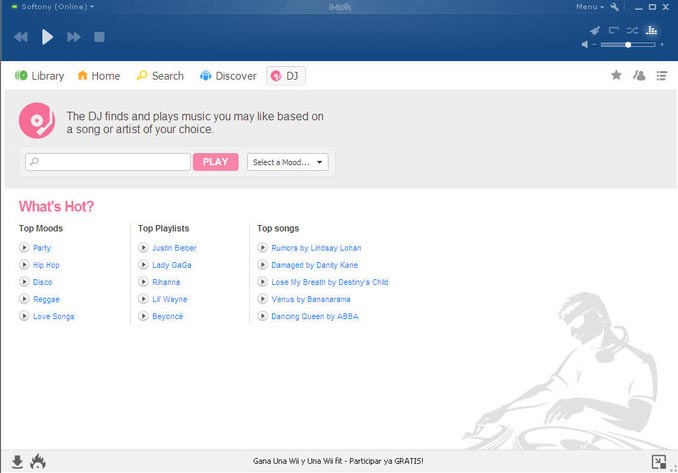Go to the Home tab

pos(99,76)
